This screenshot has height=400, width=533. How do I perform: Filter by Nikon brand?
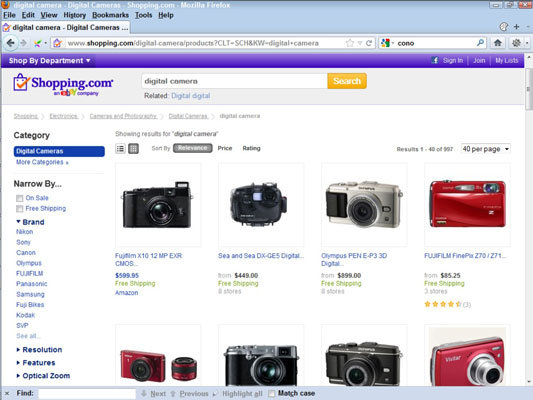click(24, 232)
